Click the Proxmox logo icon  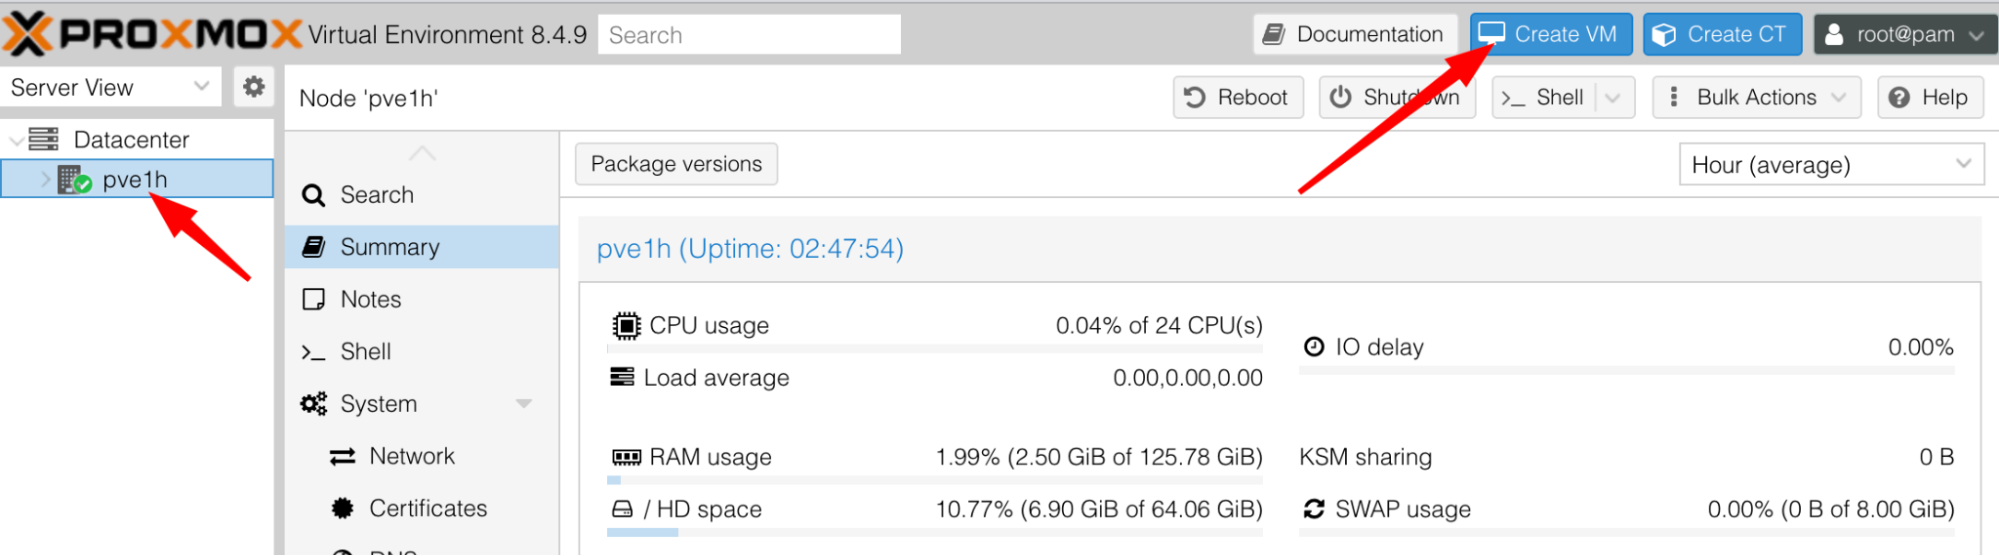pos(28,34)
